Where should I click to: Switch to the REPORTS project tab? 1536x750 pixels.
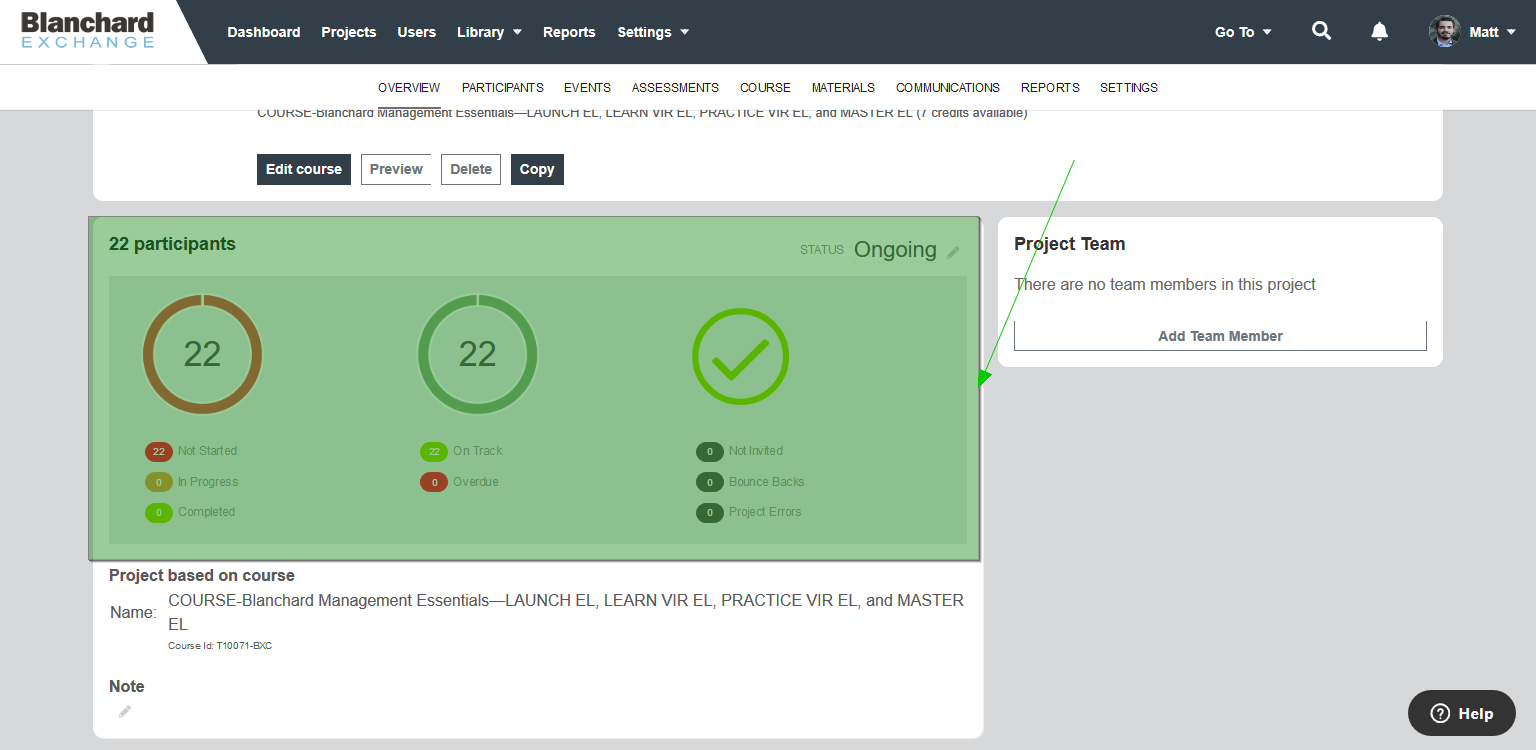pyautogui.click(x=1050, y=88)
